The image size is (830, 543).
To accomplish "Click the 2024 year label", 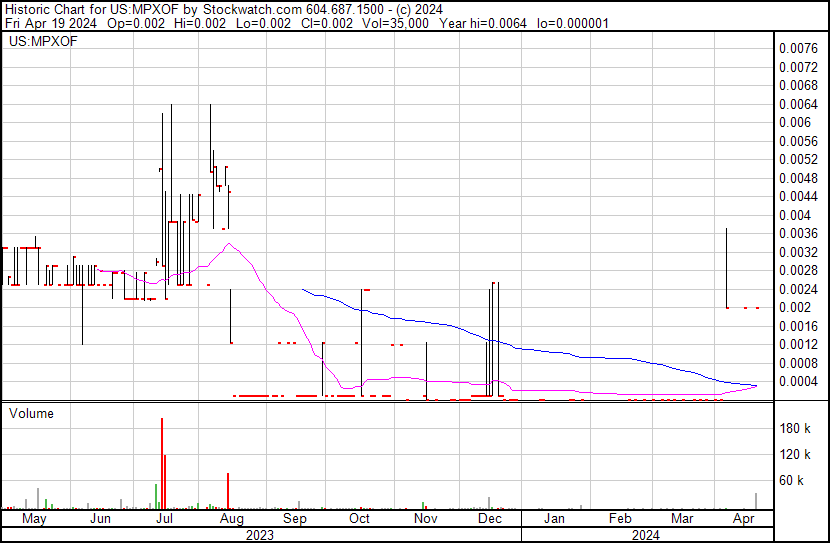I will pos(646,535).
